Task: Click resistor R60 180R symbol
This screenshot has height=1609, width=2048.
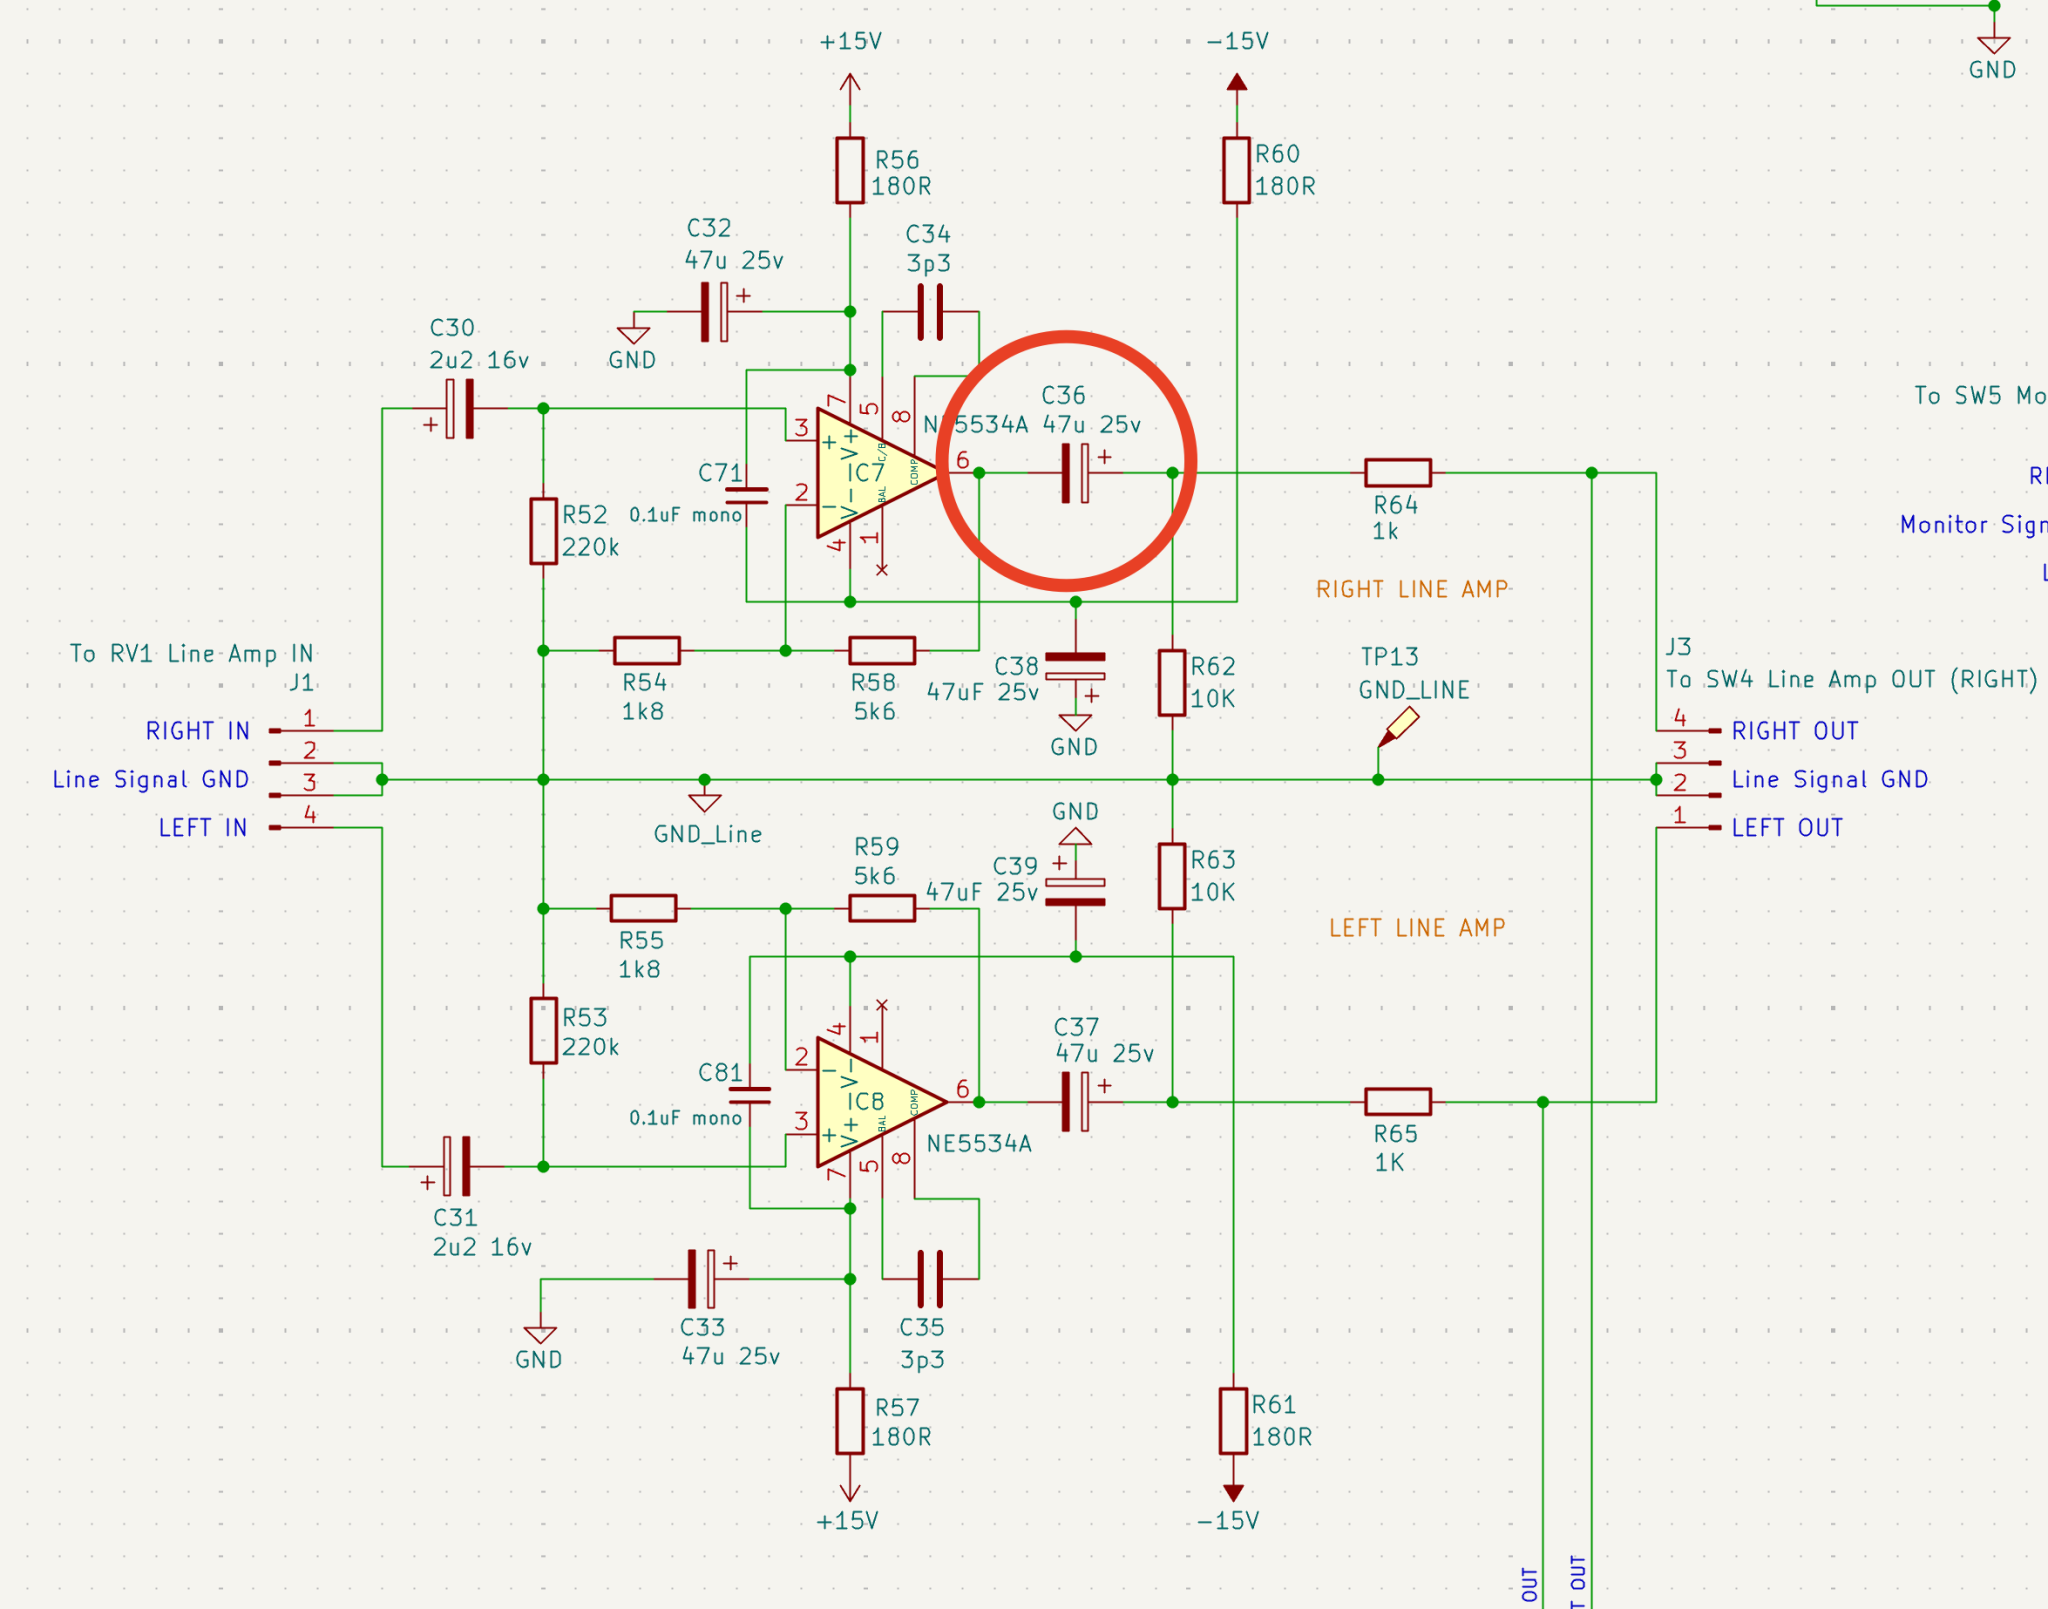Action: 1237,171
